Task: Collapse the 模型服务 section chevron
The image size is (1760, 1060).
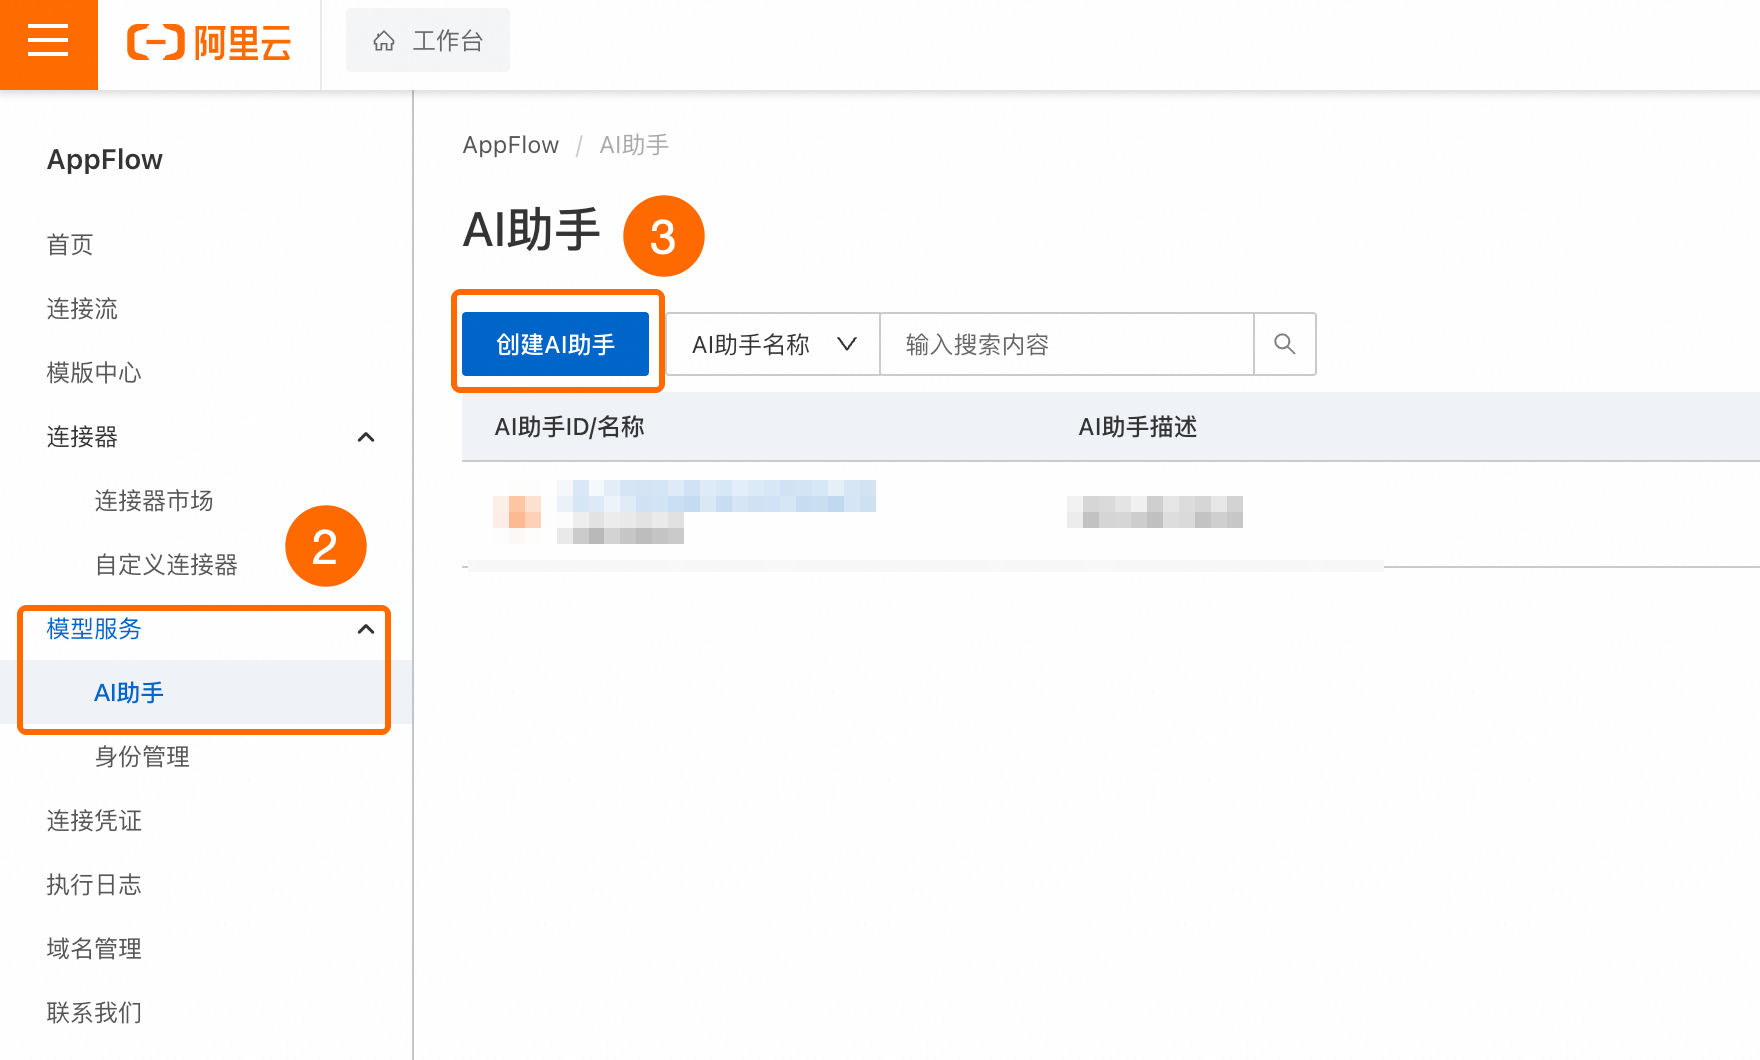Action: pos(366,629)
